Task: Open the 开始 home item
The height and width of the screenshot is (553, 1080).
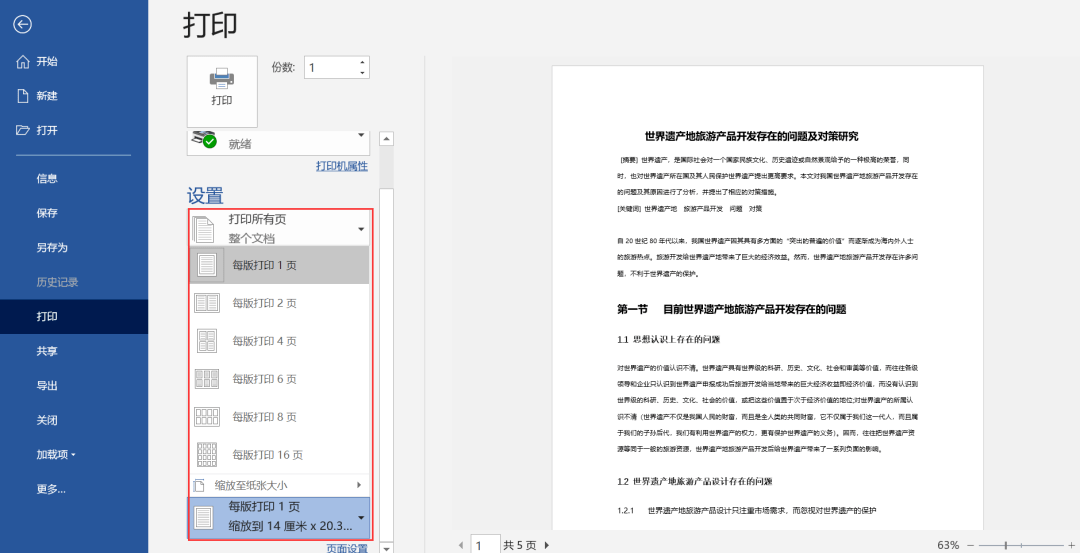Action: [x=47, y=62]
